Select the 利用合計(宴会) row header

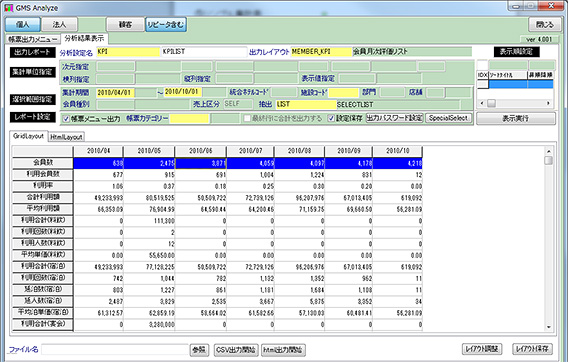tap(43, 324)
